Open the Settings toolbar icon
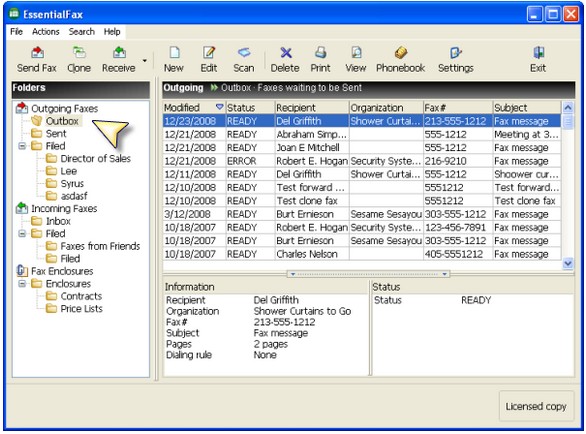586x434 pixels. pos(456,60)
